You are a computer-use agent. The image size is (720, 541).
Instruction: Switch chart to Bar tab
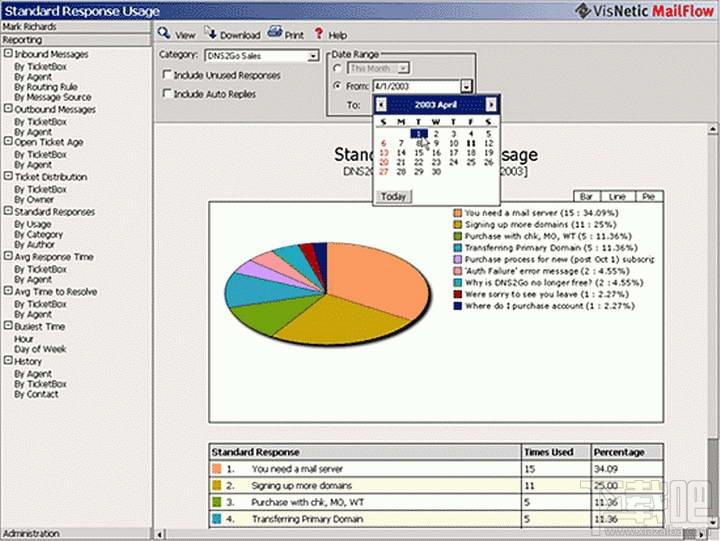point(586,197)
